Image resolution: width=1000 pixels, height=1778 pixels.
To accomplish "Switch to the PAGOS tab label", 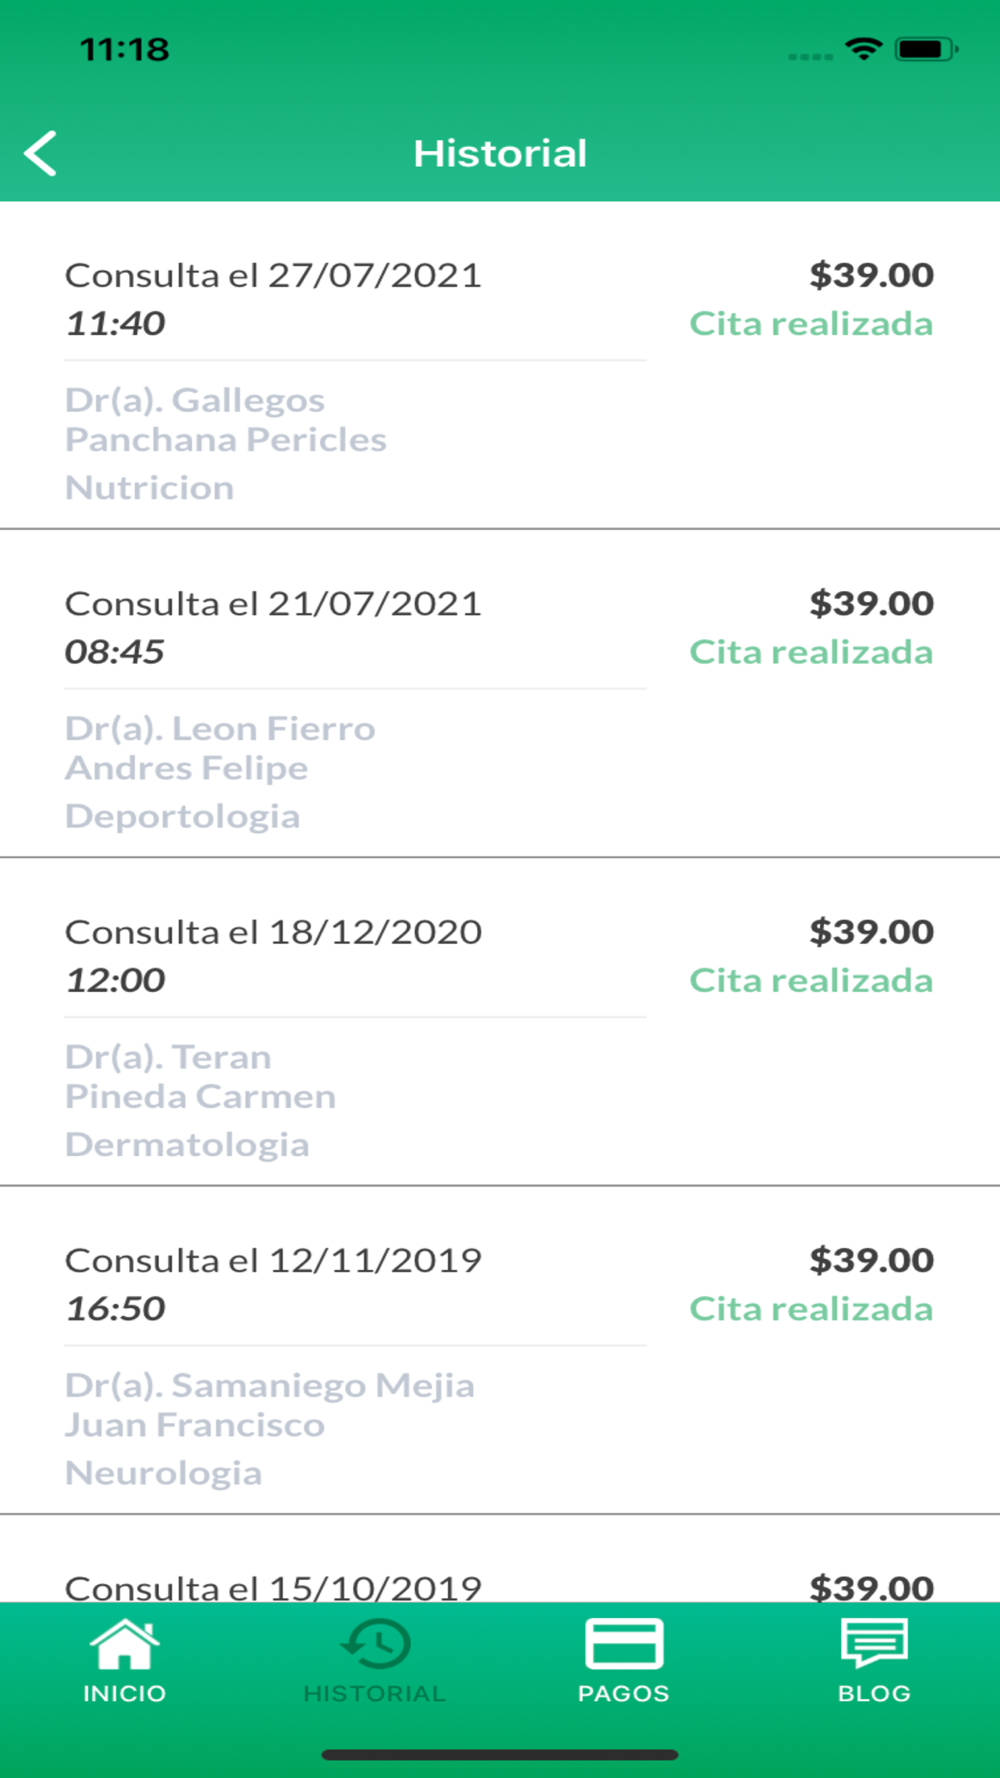I will point(624,1694).
